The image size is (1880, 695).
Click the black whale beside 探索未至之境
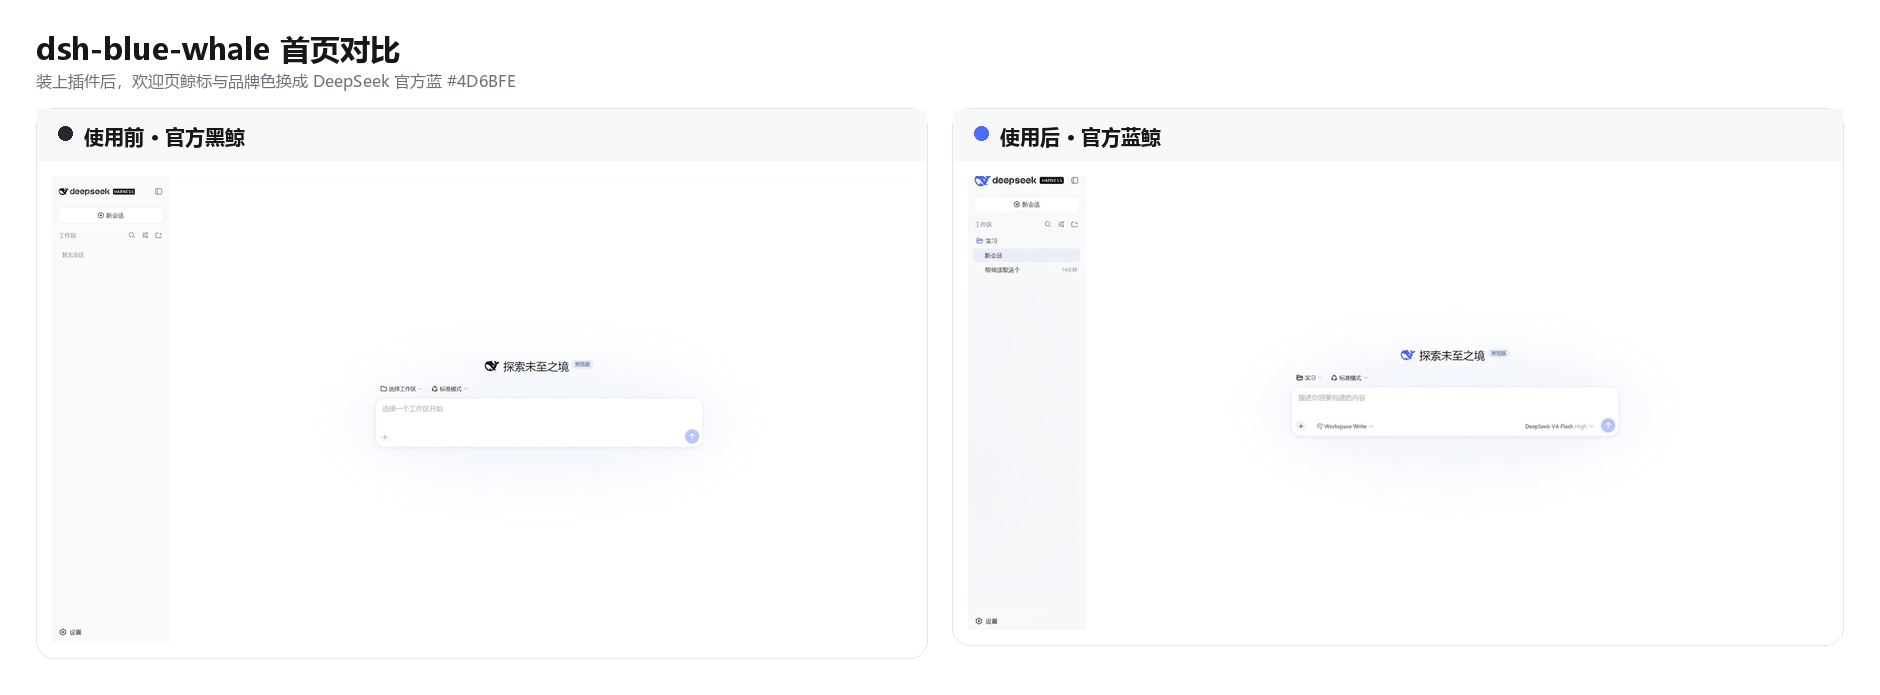pos(491,366)
